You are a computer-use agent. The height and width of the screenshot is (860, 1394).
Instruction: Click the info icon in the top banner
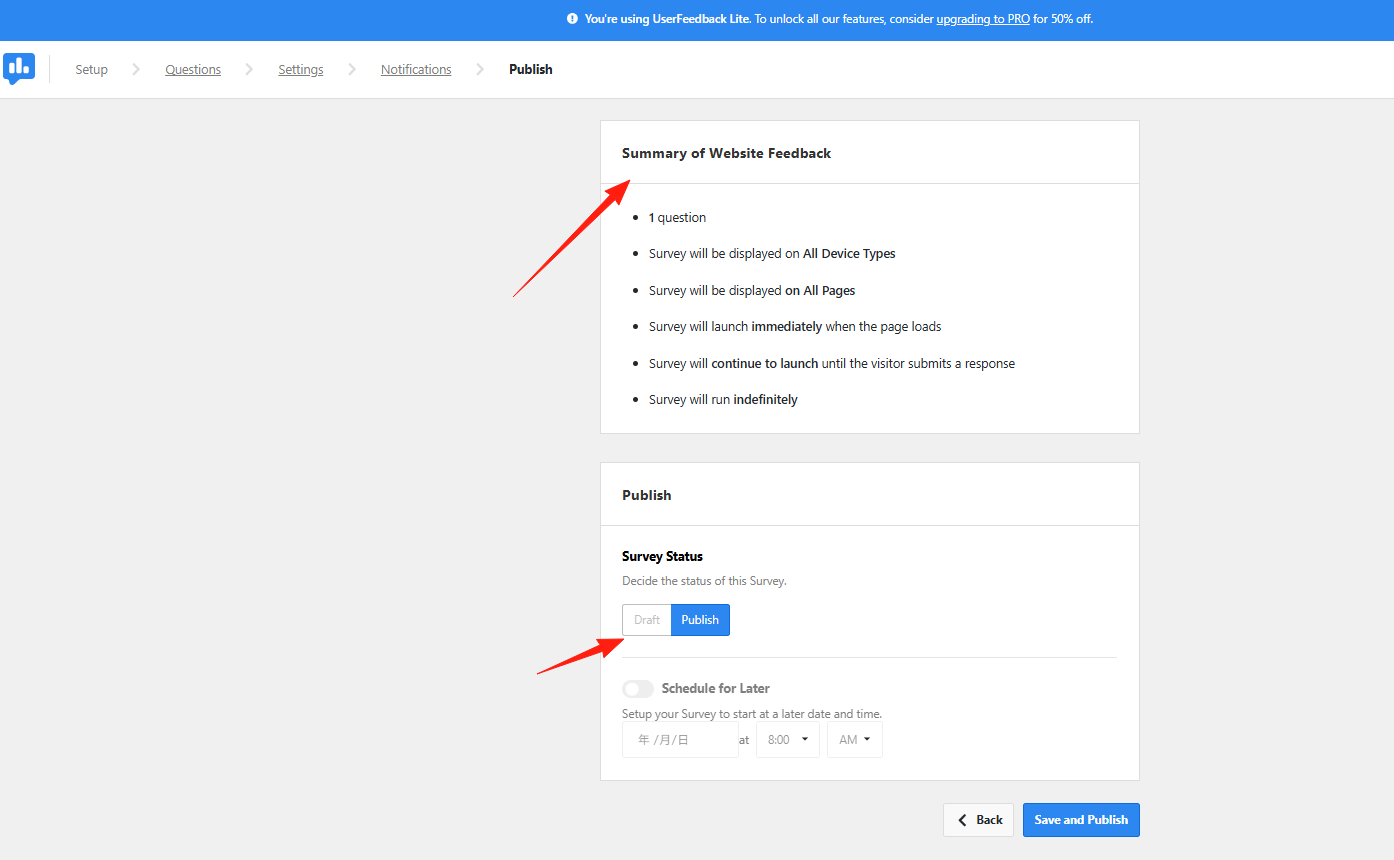(571, 17)
